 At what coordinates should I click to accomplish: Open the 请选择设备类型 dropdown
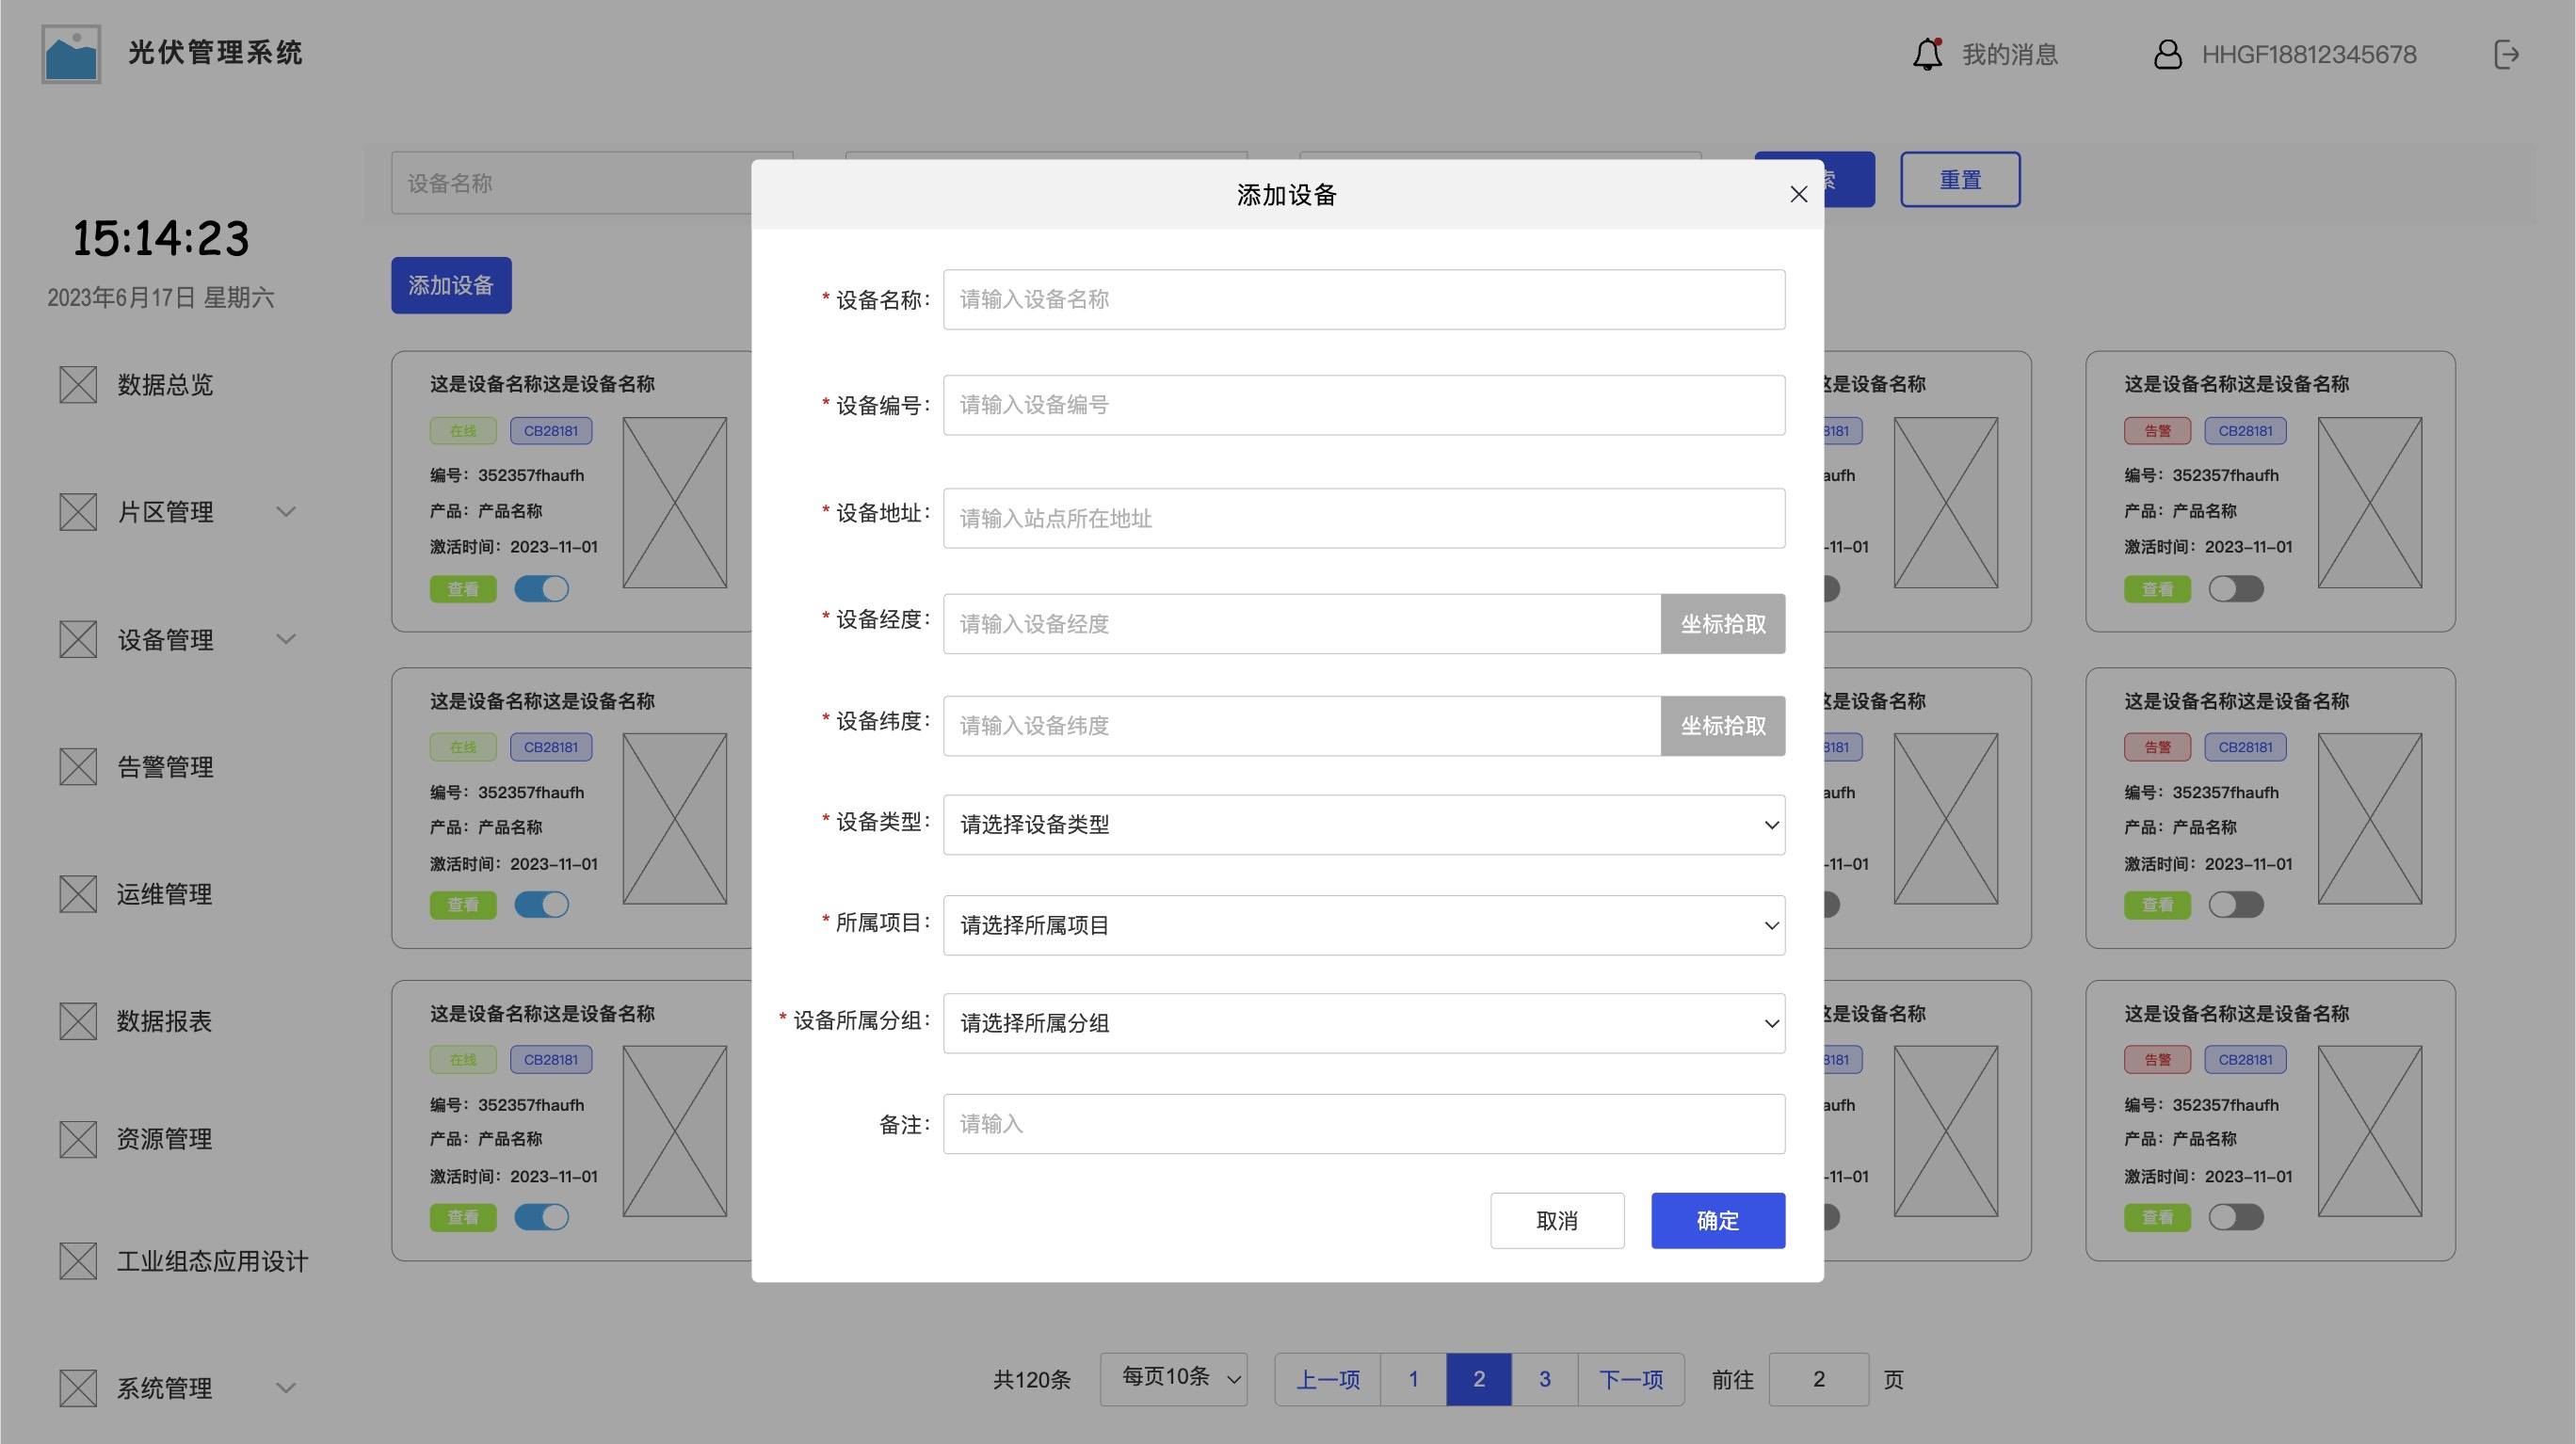point(1363,825)
